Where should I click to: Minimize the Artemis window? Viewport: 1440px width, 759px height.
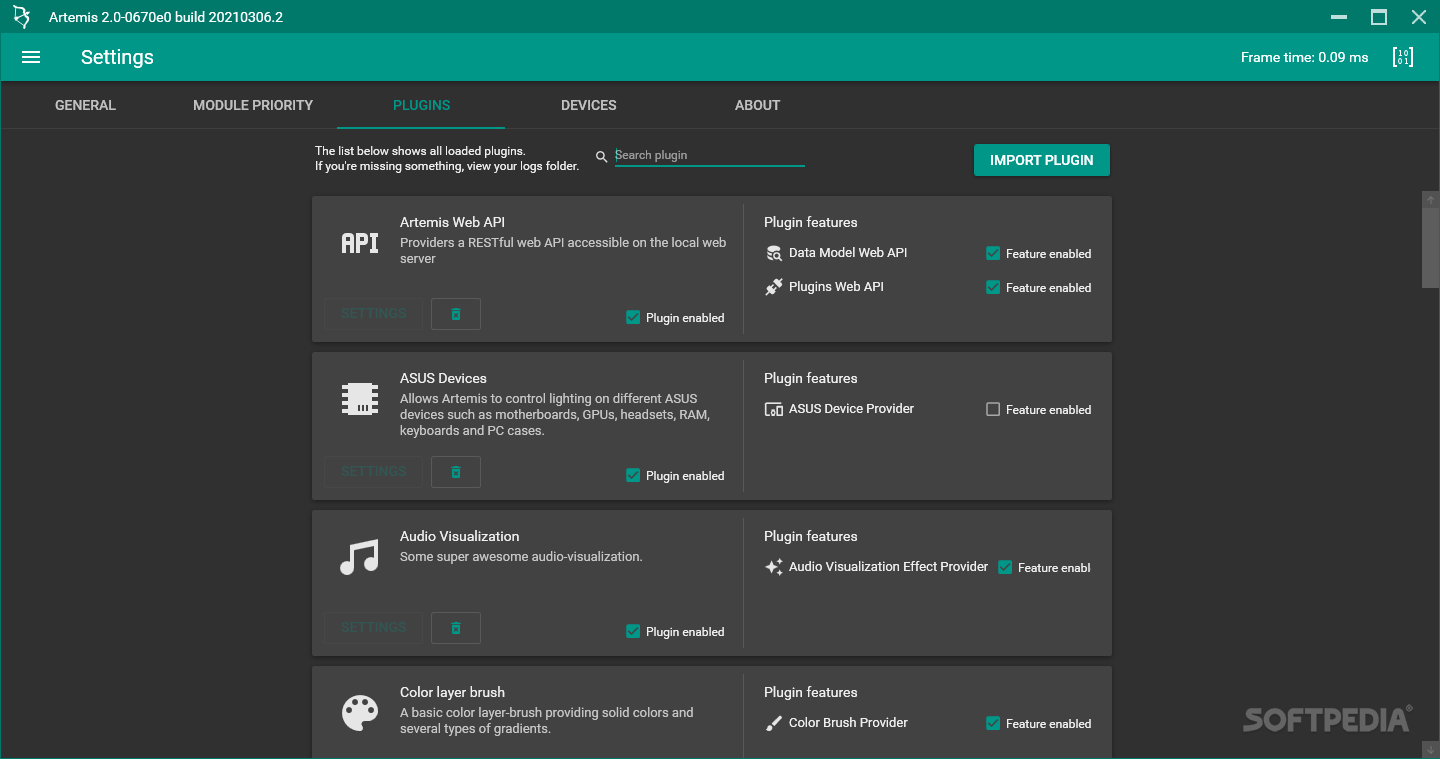point(1339,17)
